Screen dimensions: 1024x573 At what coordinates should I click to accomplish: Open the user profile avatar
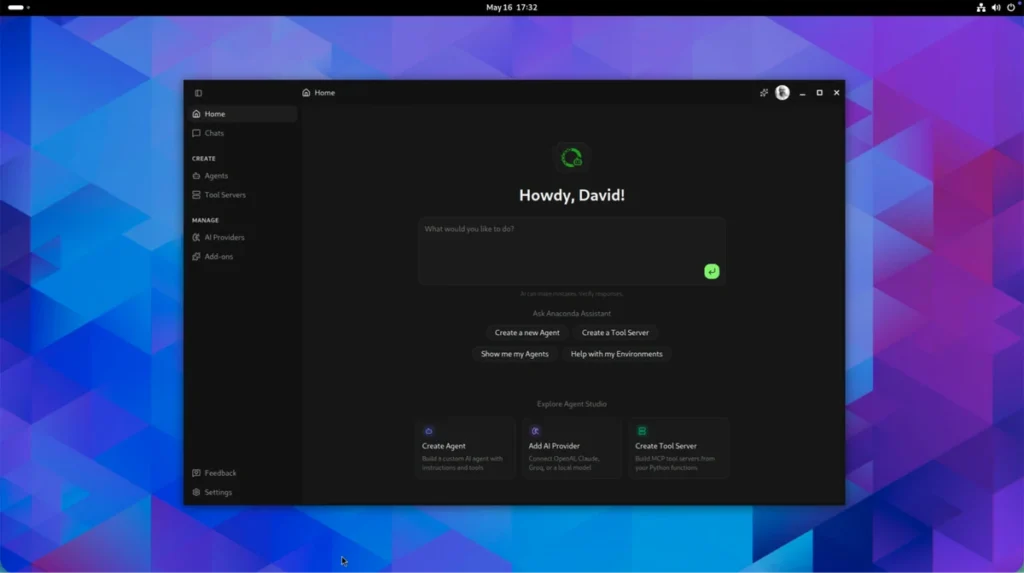point(782,93)
